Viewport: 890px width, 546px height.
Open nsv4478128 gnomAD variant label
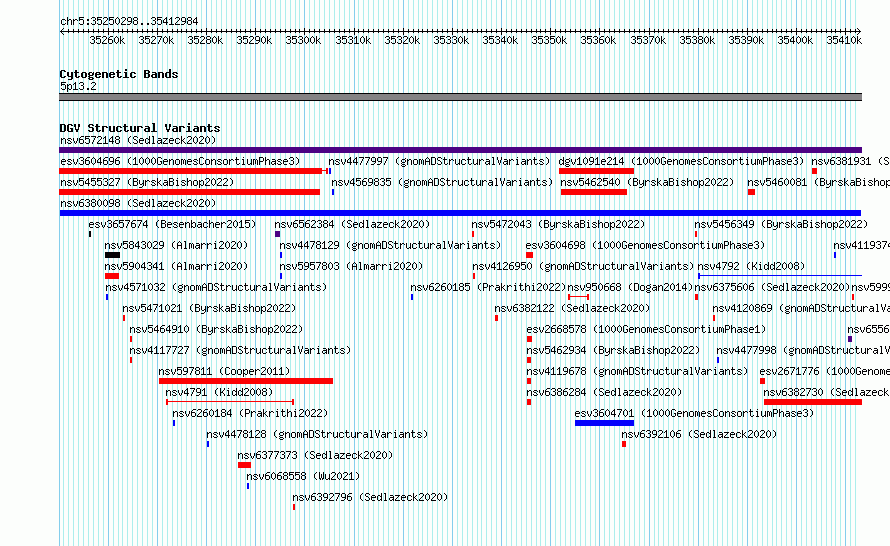point(317,434)
